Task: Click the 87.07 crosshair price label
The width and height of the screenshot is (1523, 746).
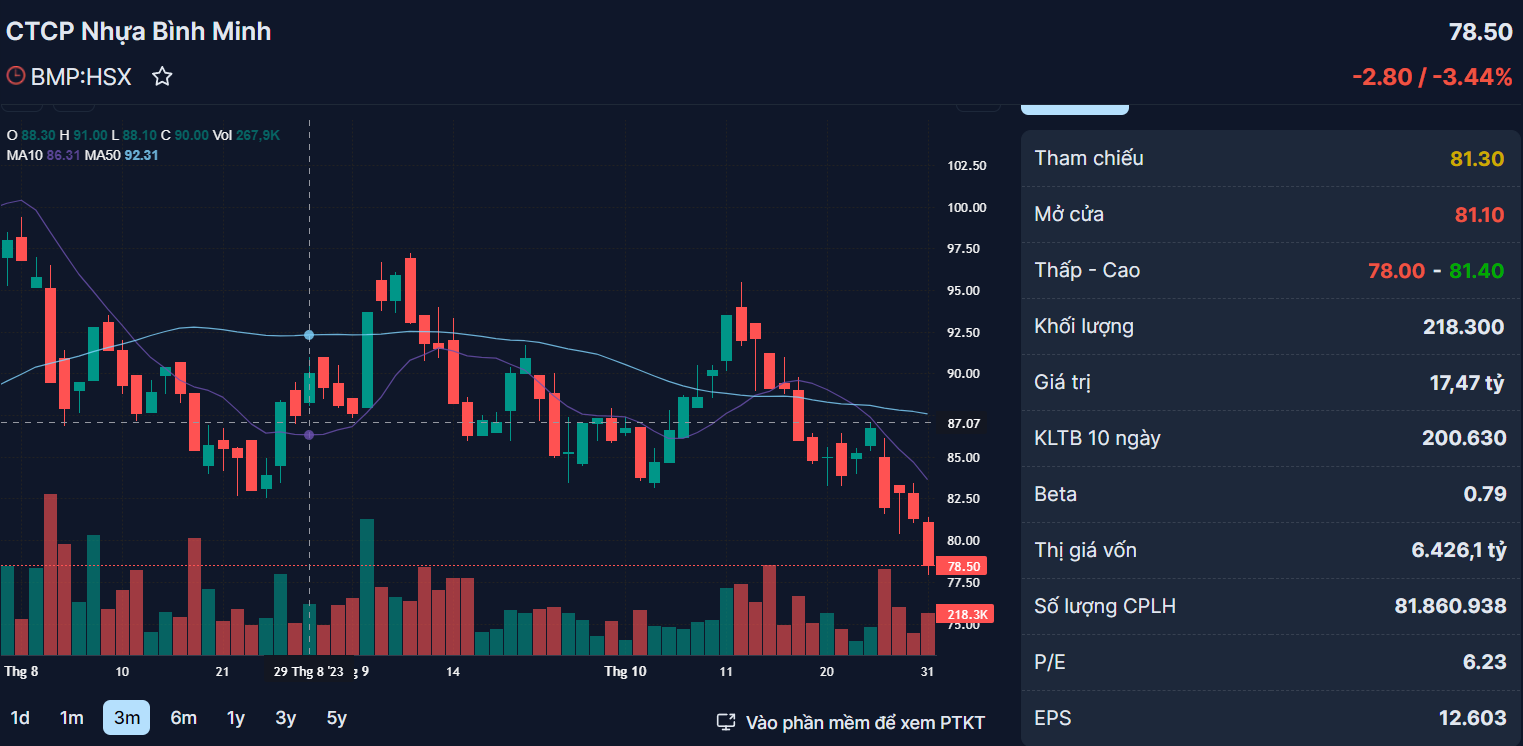Action: pos(966,423)
